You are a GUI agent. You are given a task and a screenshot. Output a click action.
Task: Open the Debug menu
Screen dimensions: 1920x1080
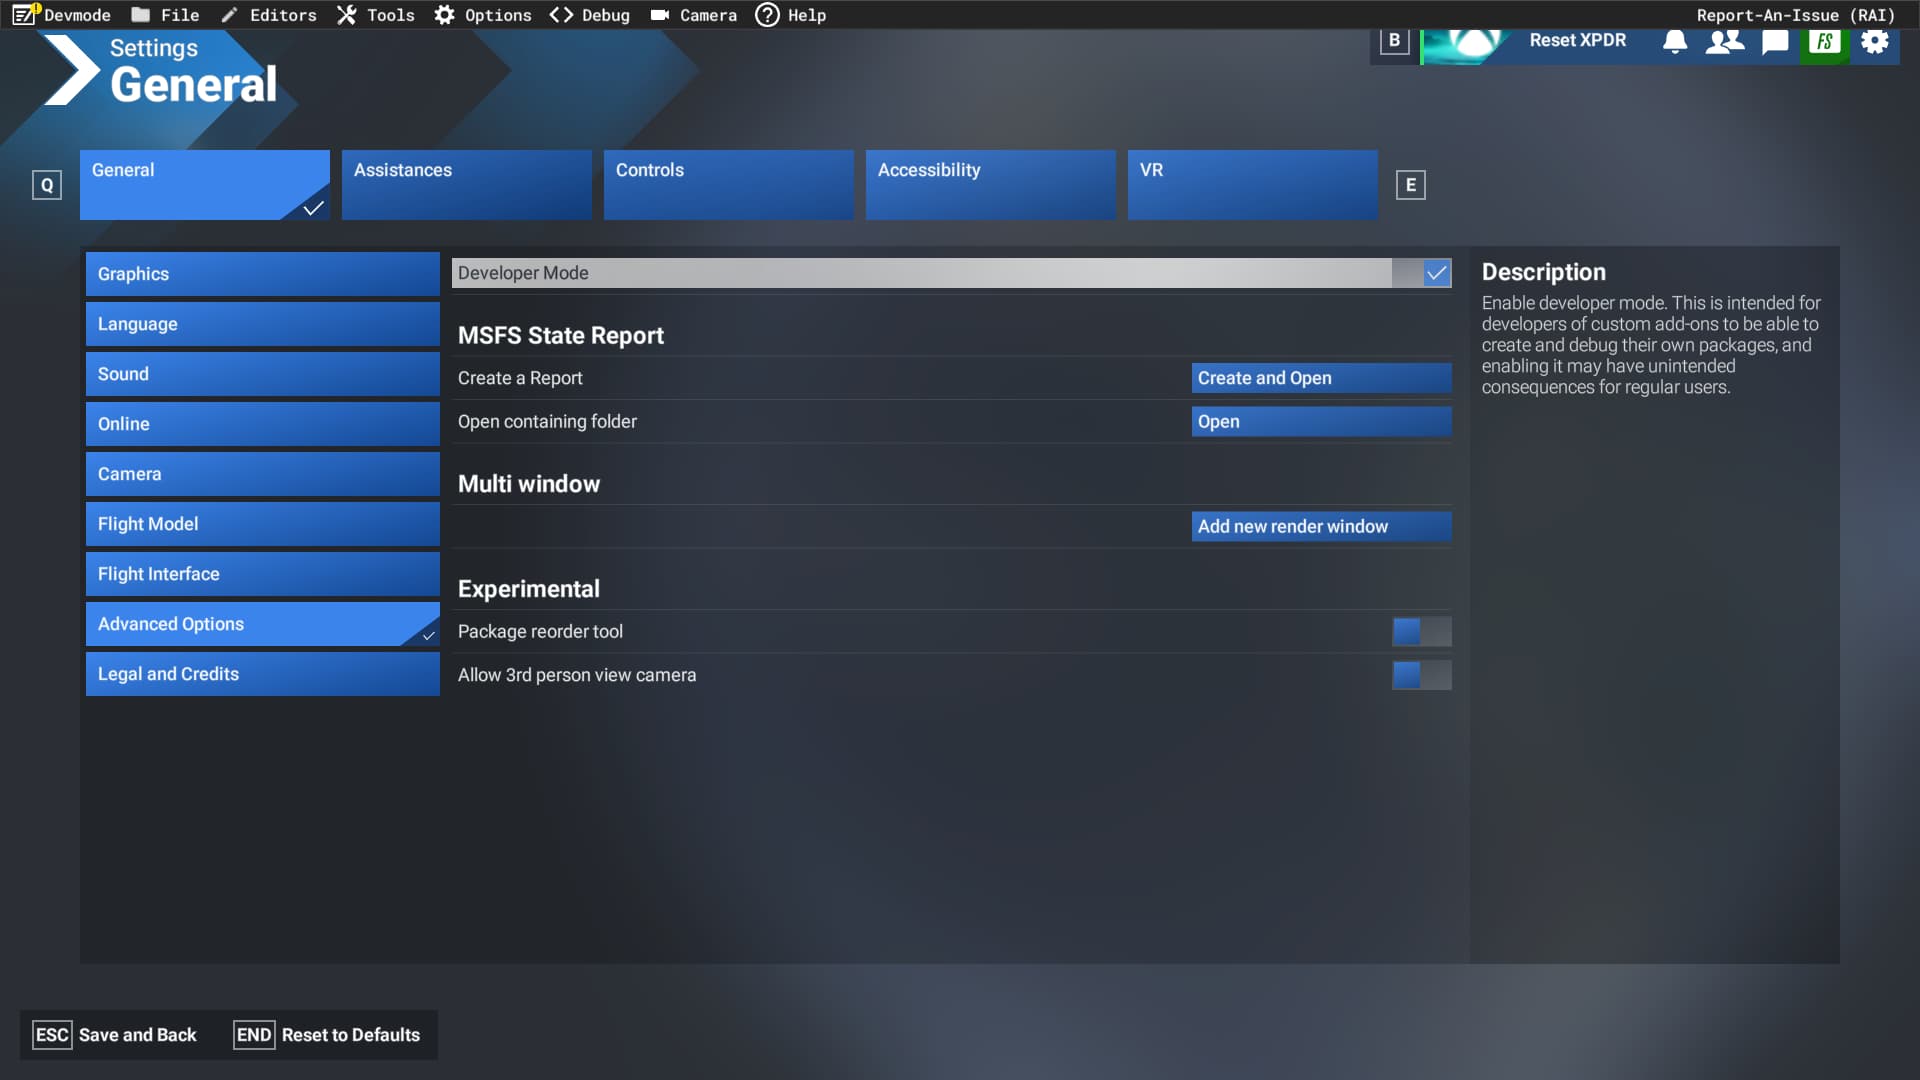(x=590, y=15)
